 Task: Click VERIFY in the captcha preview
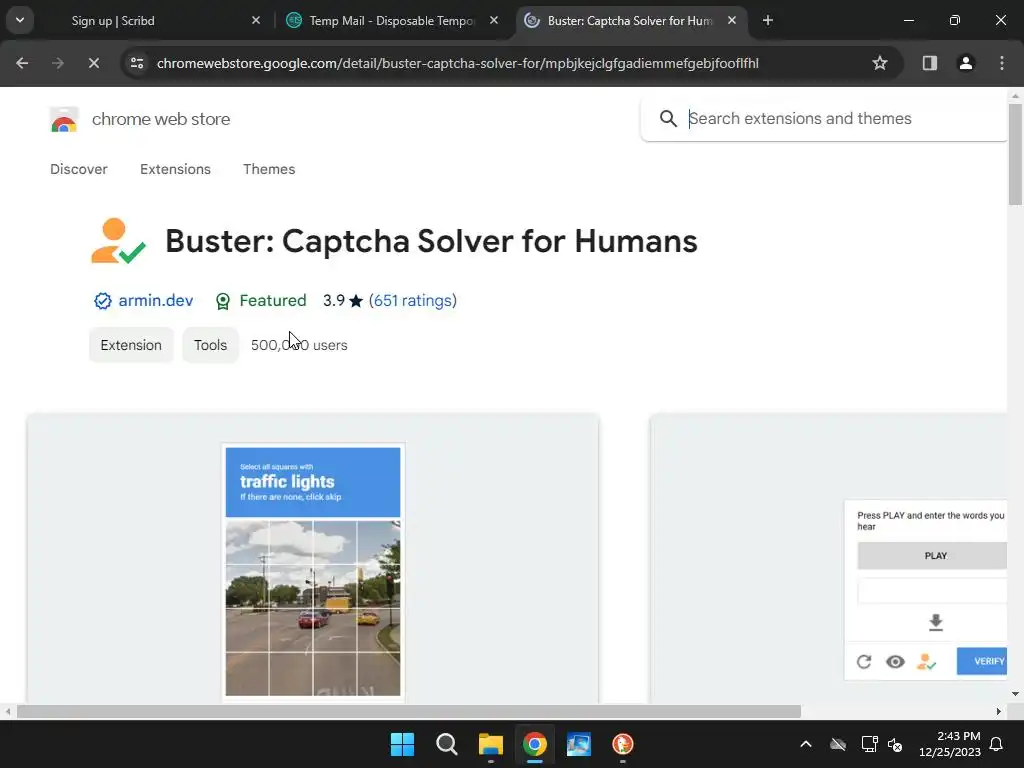click(x=982, y=662)
